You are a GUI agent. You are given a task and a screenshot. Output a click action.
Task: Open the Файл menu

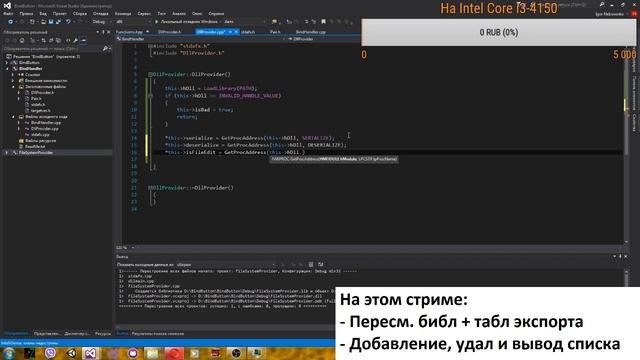[x=8, y=13]
